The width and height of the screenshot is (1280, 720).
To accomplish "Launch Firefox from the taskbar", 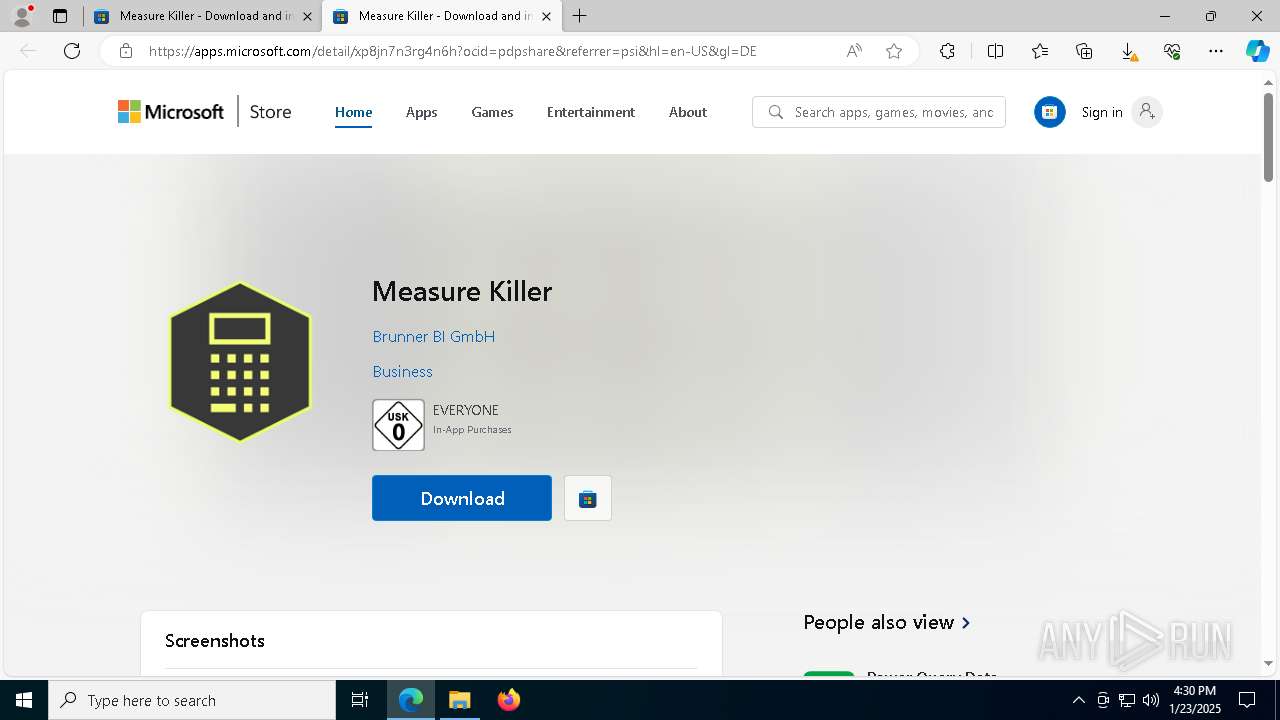I will (508, 700).
